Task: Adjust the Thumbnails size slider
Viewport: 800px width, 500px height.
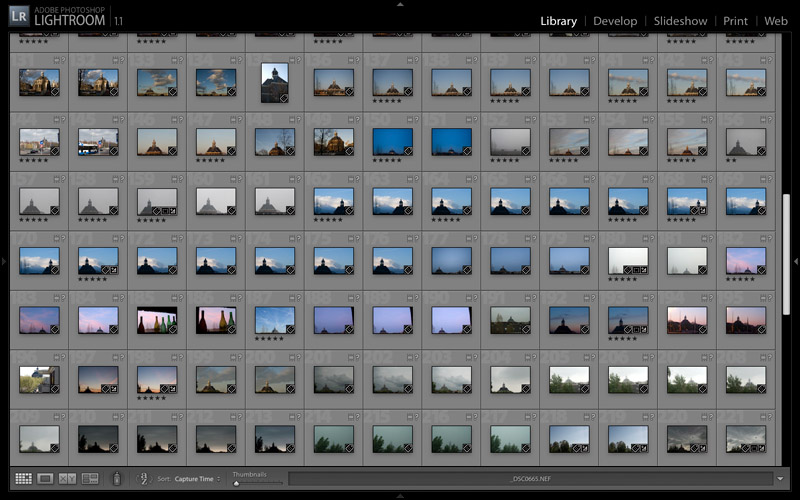Action: click(x=237, y=483)
